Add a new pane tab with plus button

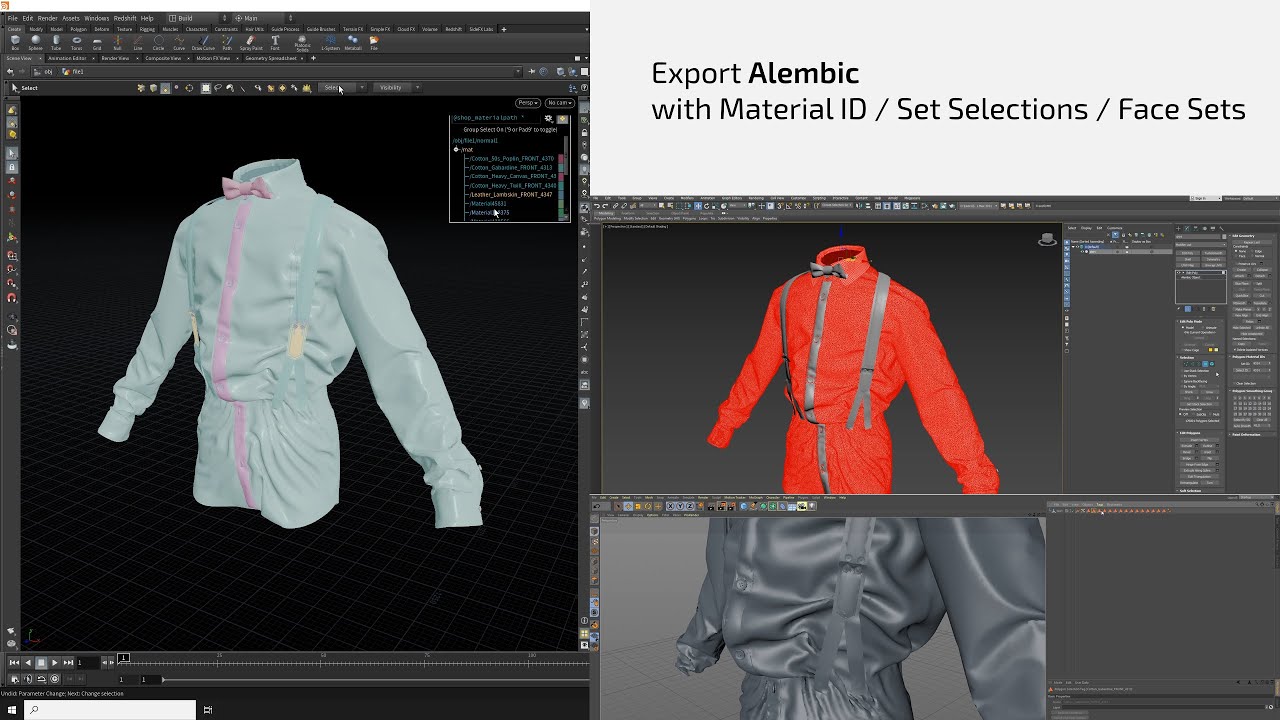313,58
